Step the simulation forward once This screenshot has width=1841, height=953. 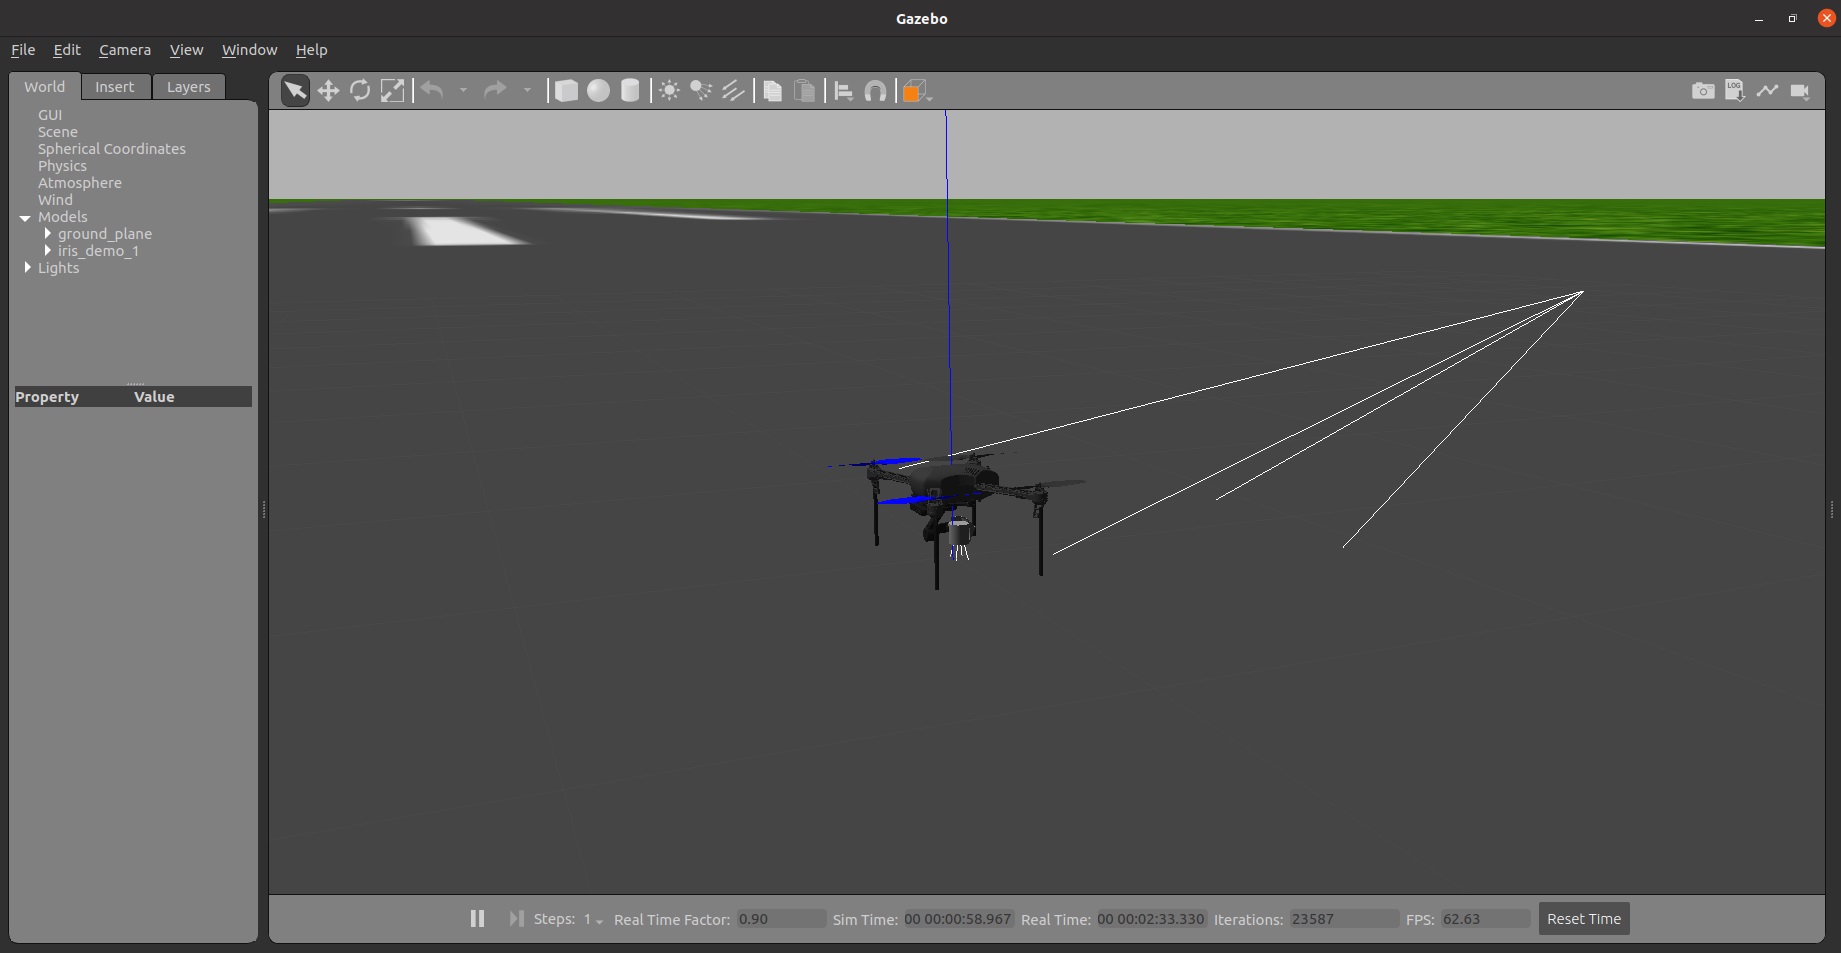click(x=516, y=918)
